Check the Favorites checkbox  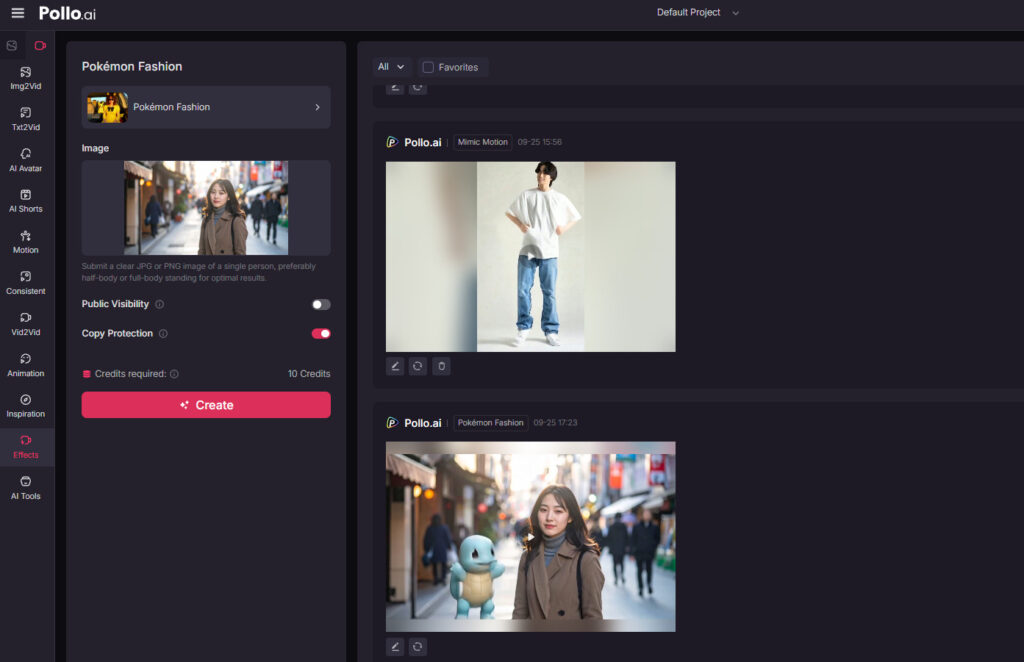point(428,67)
